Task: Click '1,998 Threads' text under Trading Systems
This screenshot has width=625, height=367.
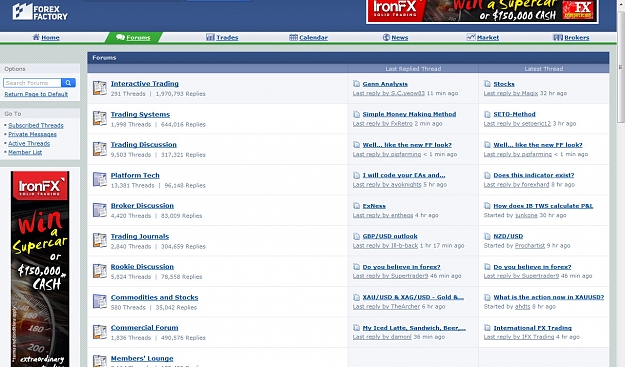Action: (x=131, y=124)
